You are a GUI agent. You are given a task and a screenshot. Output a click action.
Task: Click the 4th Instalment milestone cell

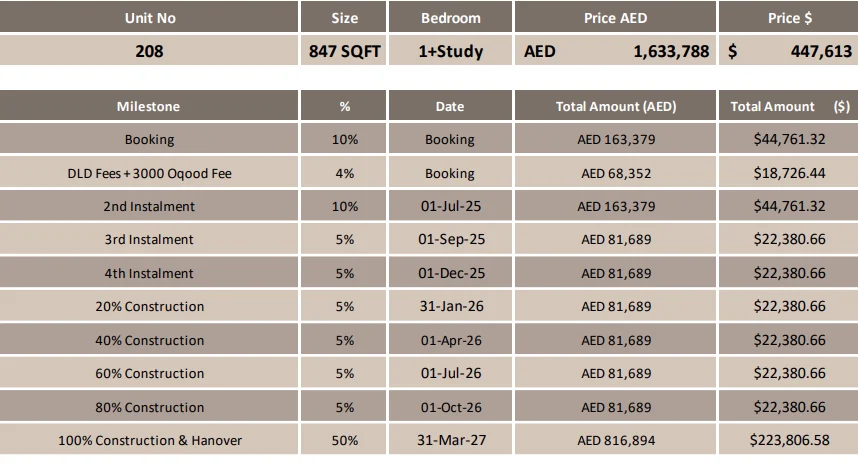tap(149, 273)
